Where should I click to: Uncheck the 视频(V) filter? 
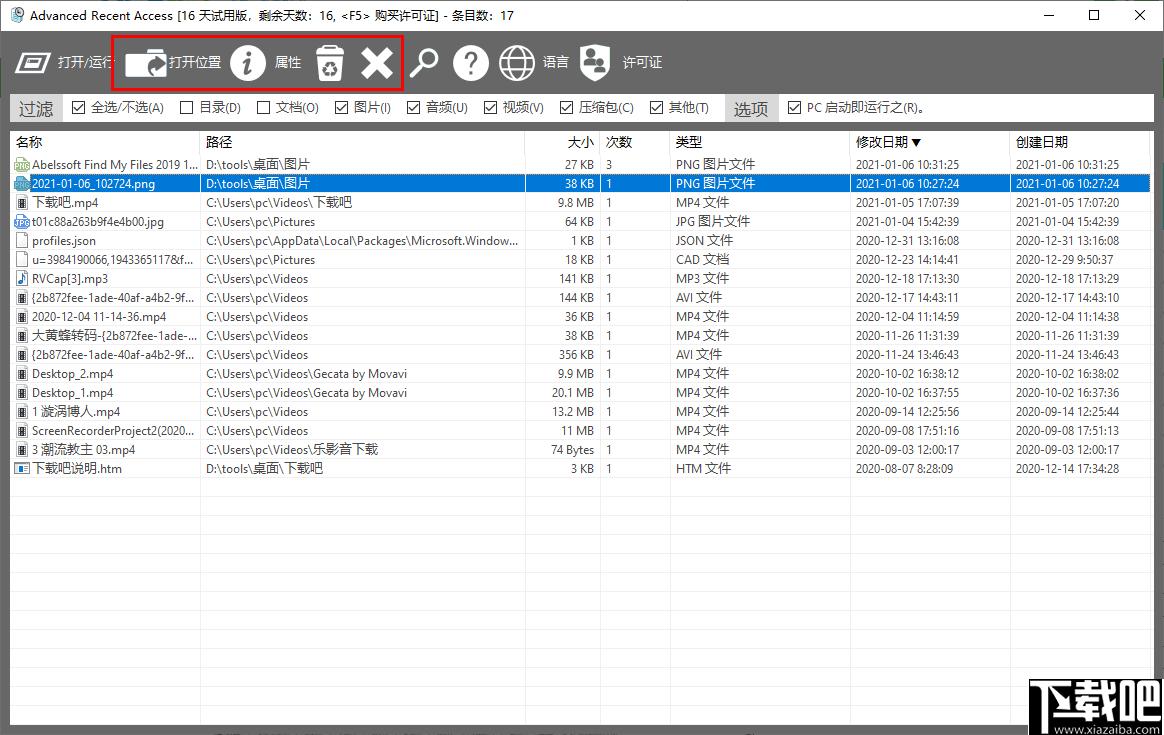(x=490, y=108)
